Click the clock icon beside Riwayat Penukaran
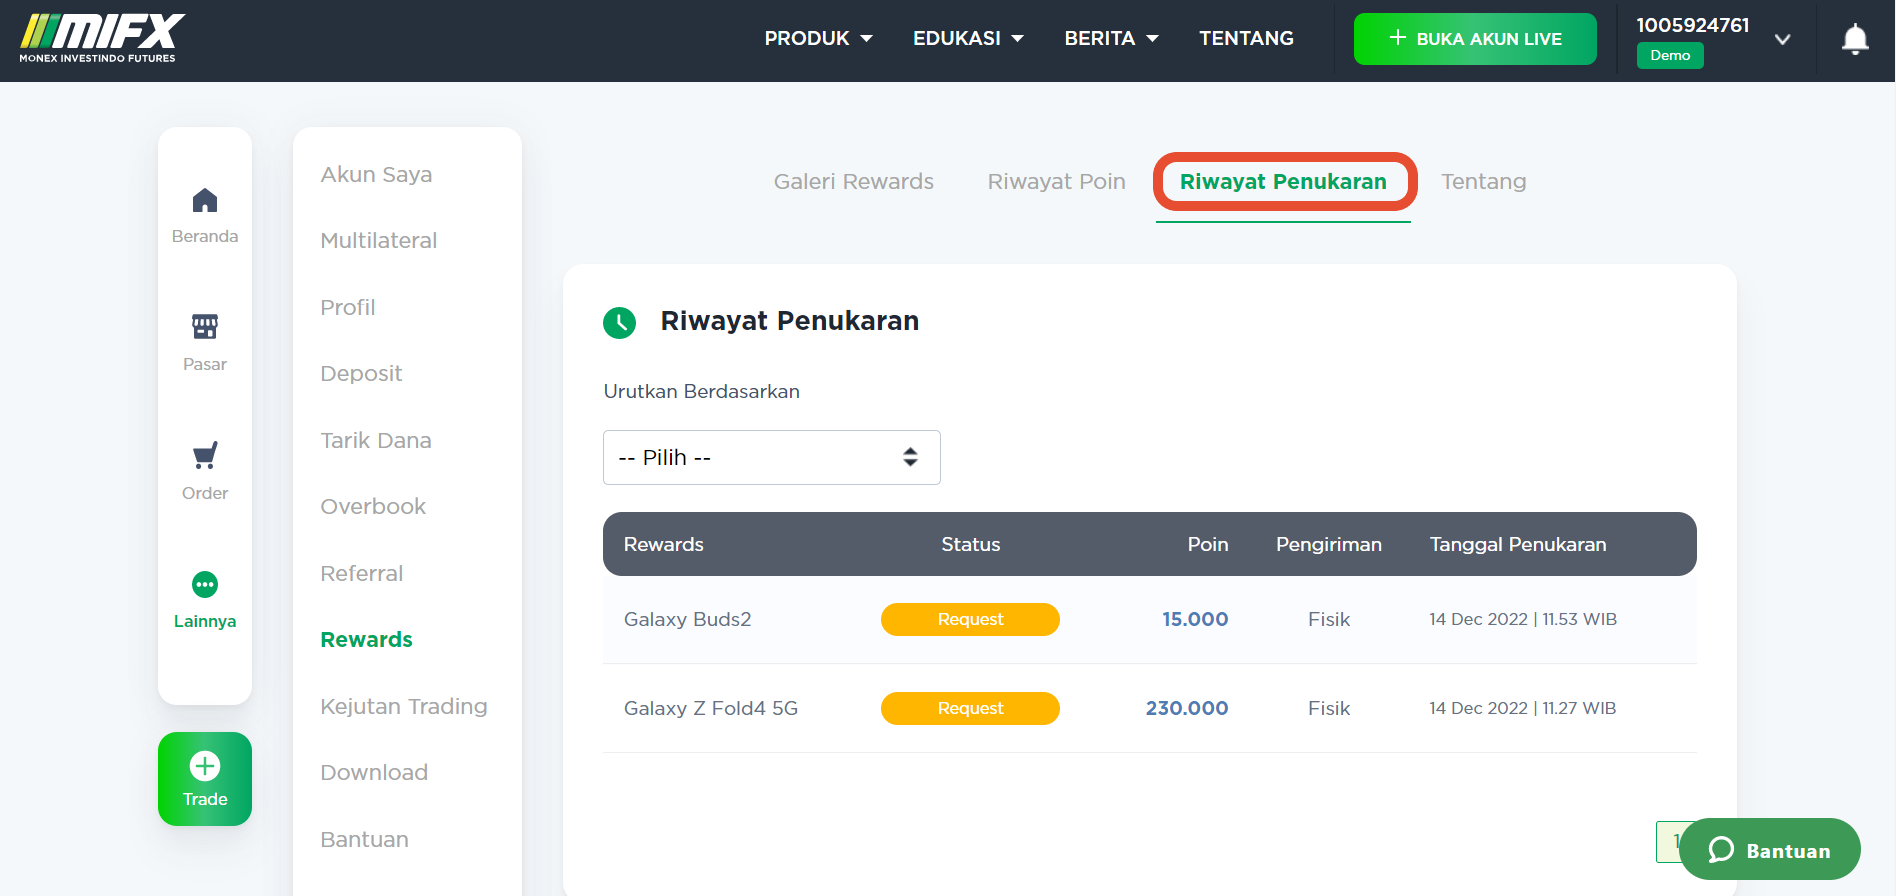 pos(620,322)
